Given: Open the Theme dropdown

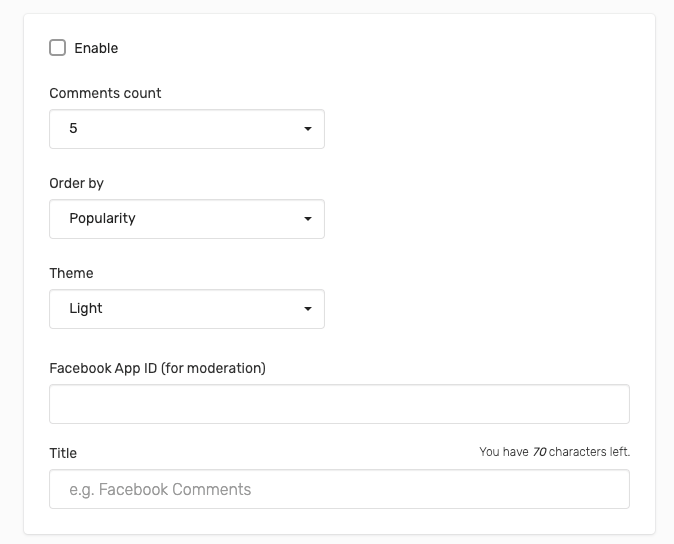Looking at the screenshot, I should point(187,309).
